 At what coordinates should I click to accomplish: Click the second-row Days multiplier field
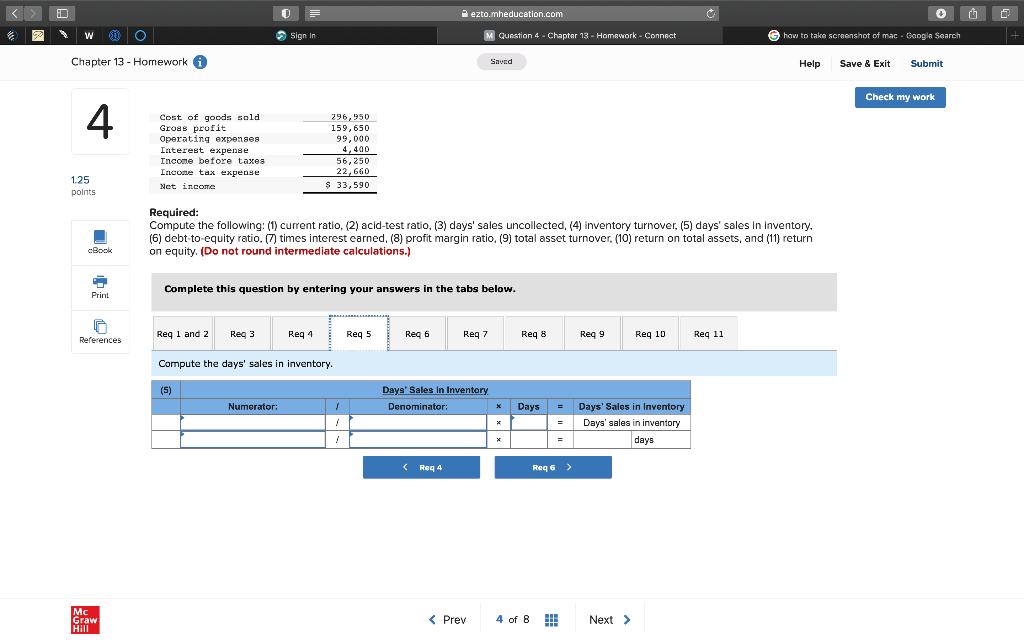(528, 440)
